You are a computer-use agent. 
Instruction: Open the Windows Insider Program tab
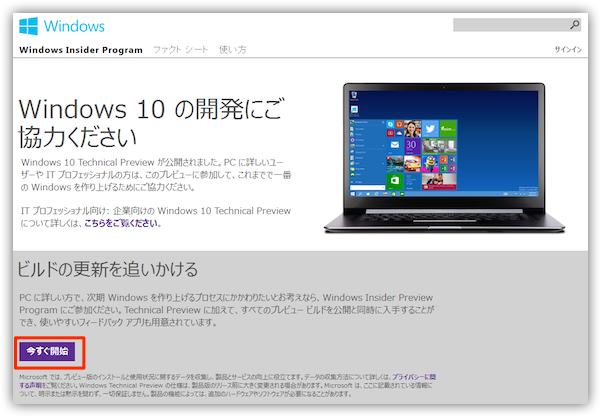click(81, 50)
